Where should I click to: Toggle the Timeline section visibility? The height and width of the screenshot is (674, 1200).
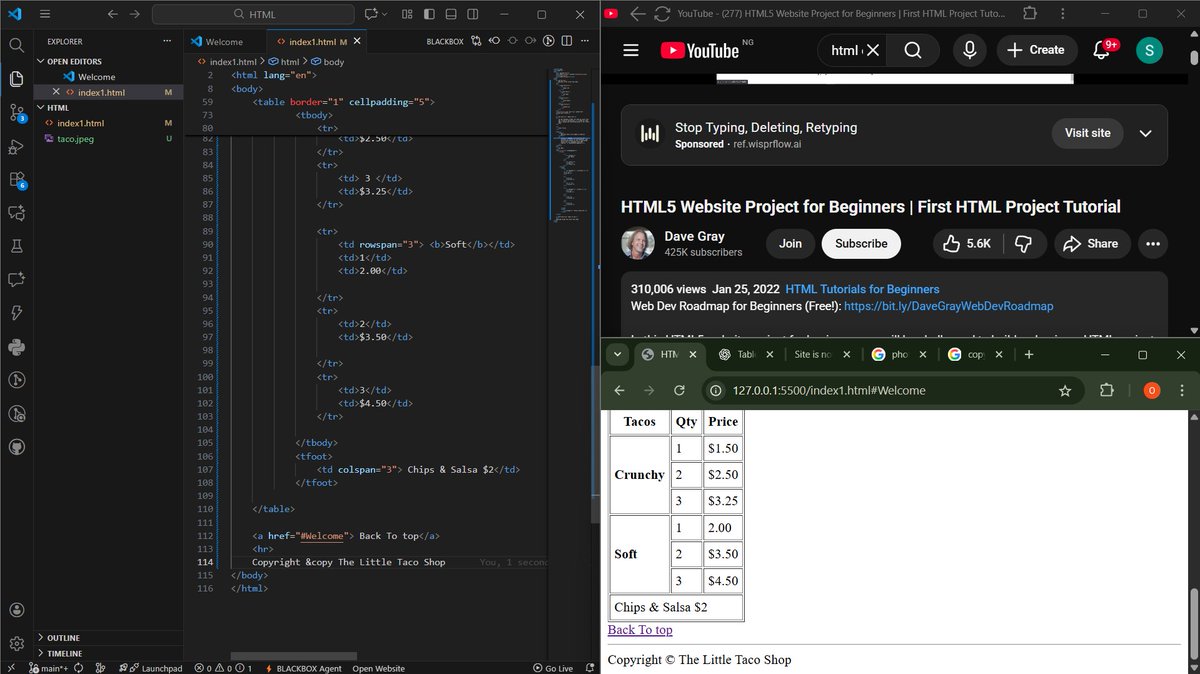(x=64, y=653)
